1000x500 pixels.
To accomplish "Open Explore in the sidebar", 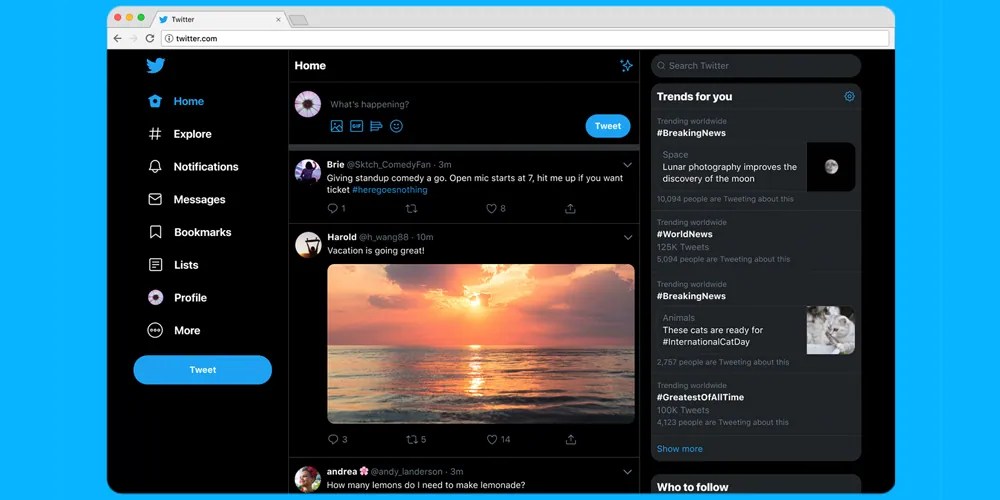I will 180,134.
